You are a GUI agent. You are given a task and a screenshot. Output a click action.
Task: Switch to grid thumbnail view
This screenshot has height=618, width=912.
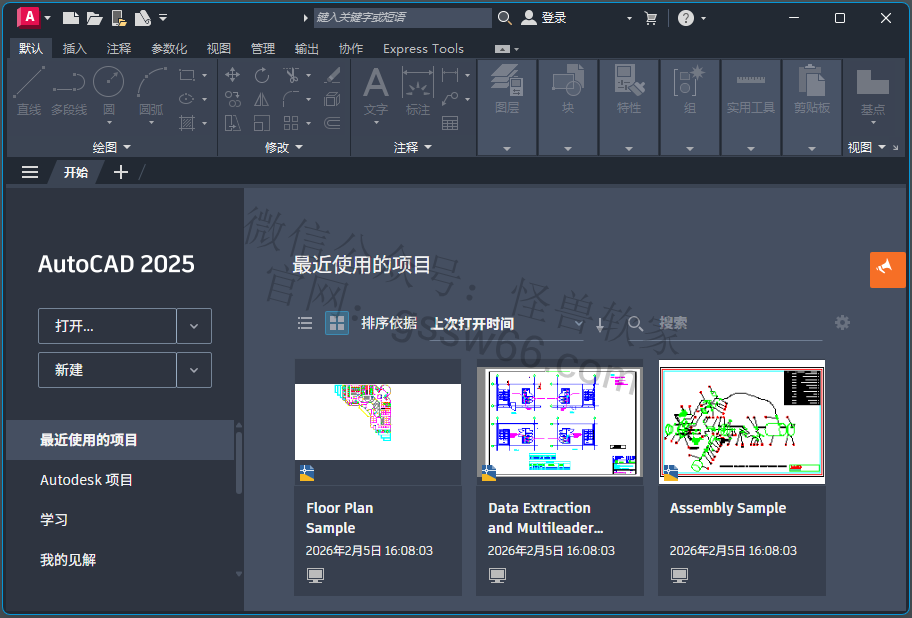[337, 323]
